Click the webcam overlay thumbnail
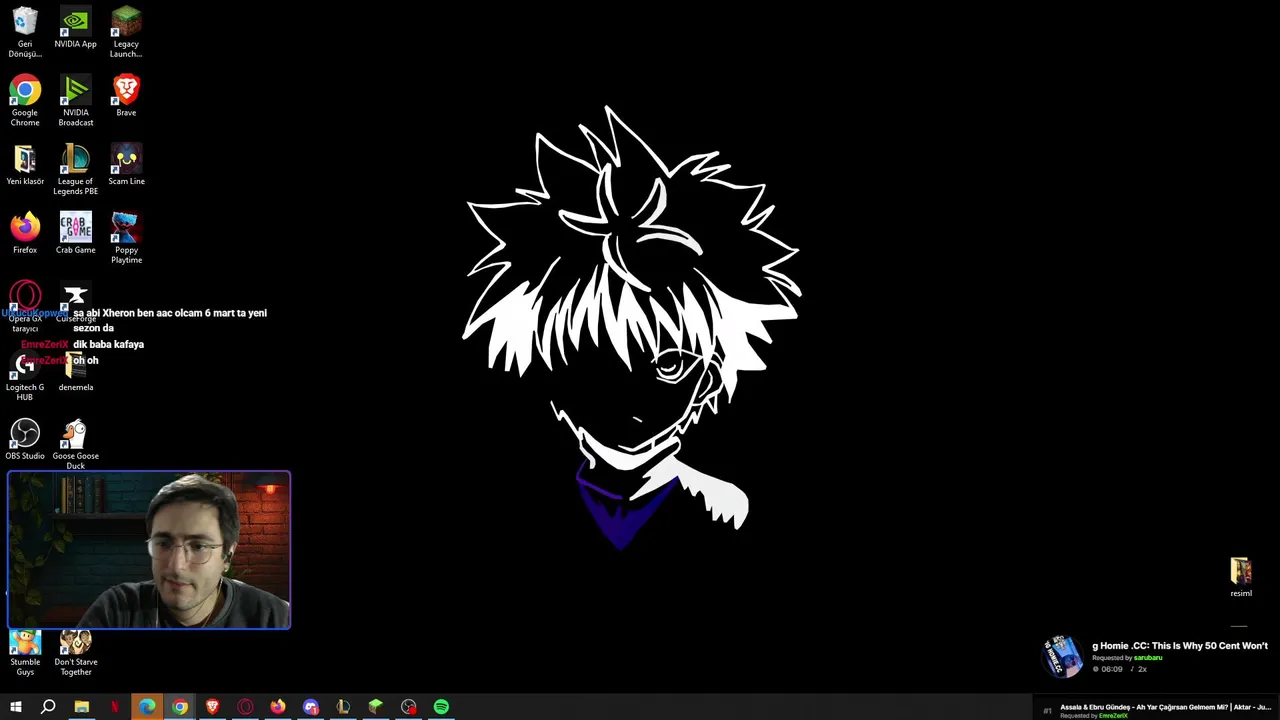Image resolution: width=1280 pixels, height=720 pixels. [149, 550]
